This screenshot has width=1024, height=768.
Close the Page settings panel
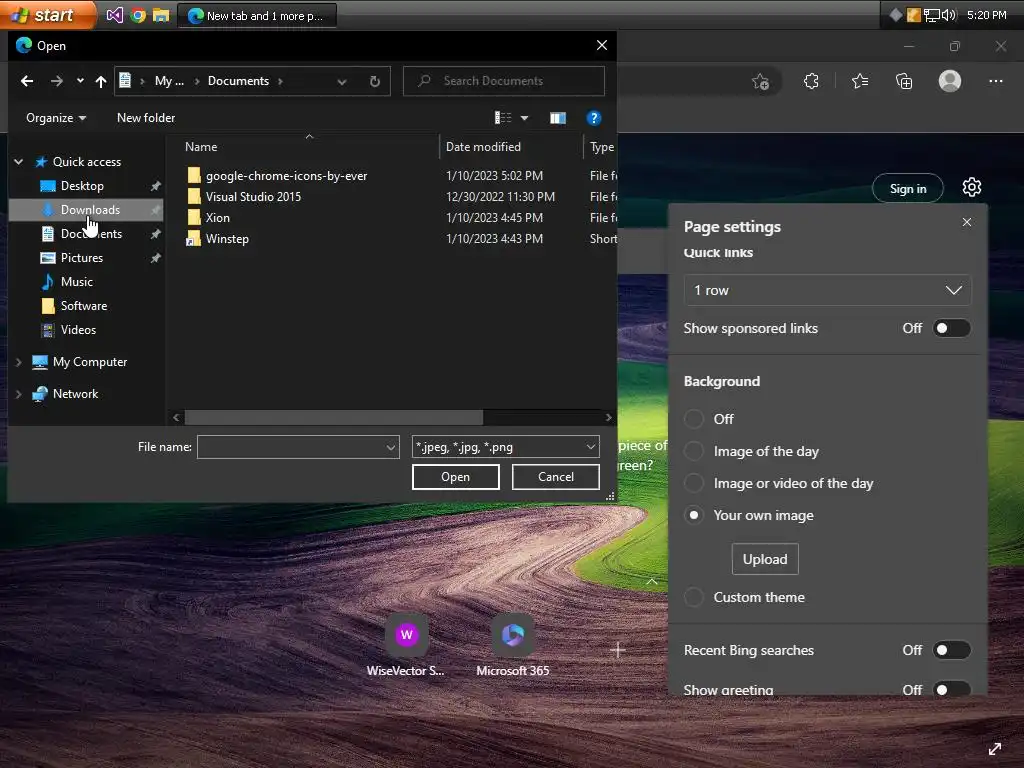[967, 222]
